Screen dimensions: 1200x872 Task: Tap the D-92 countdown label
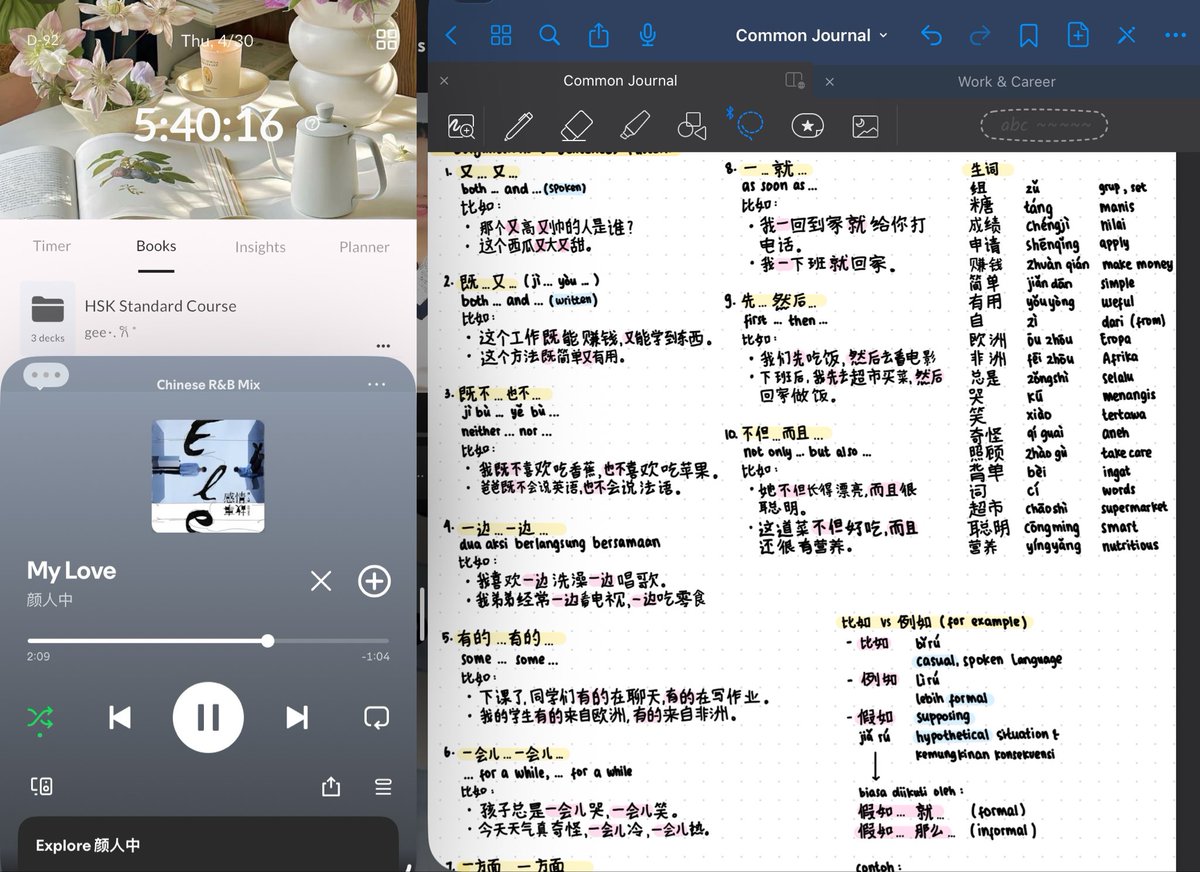(44, 40)
